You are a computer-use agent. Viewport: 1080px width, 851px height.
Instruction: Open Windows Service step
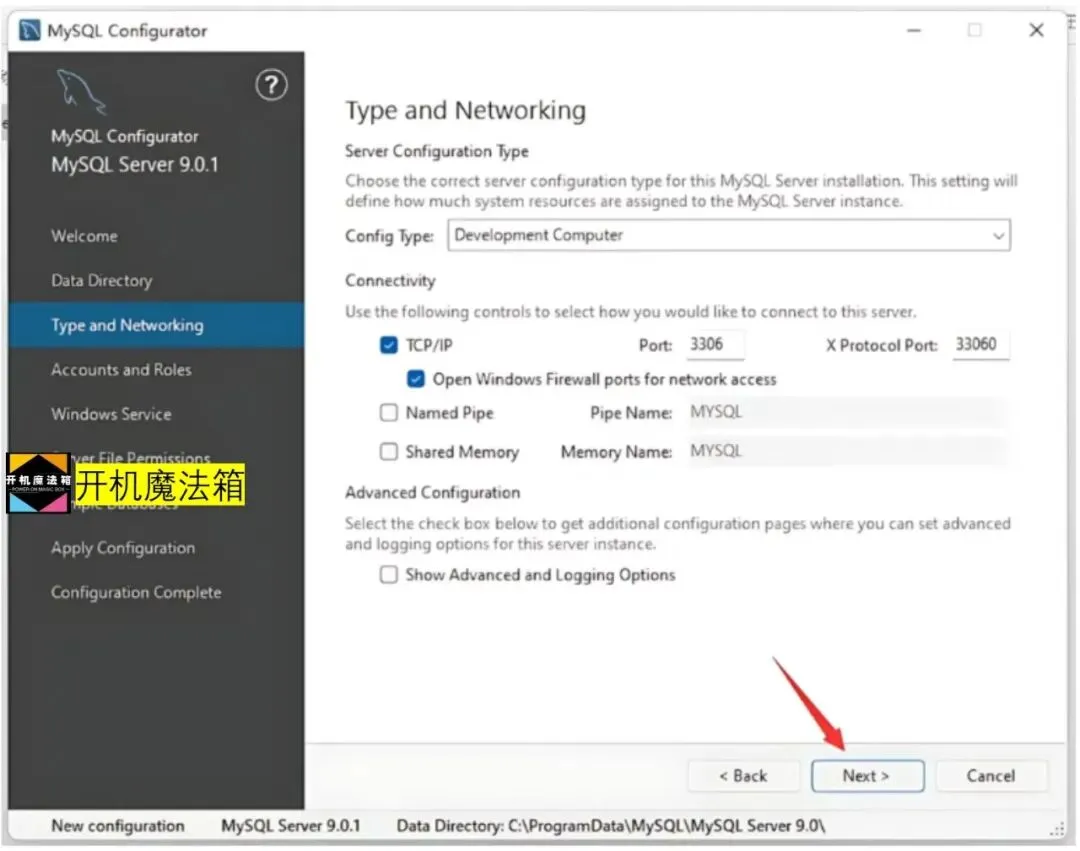click(x=111, y=414)
